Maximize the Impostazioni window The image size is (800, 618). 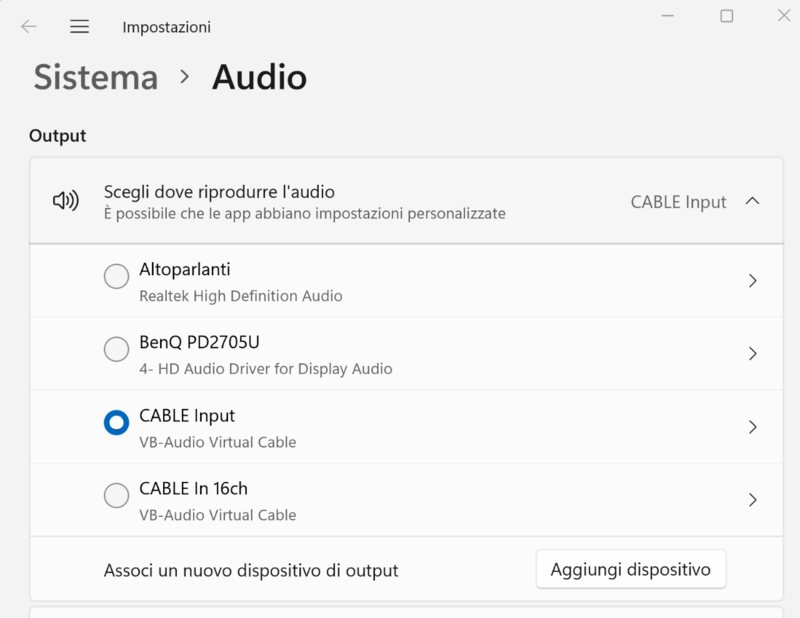coord(727,16)
